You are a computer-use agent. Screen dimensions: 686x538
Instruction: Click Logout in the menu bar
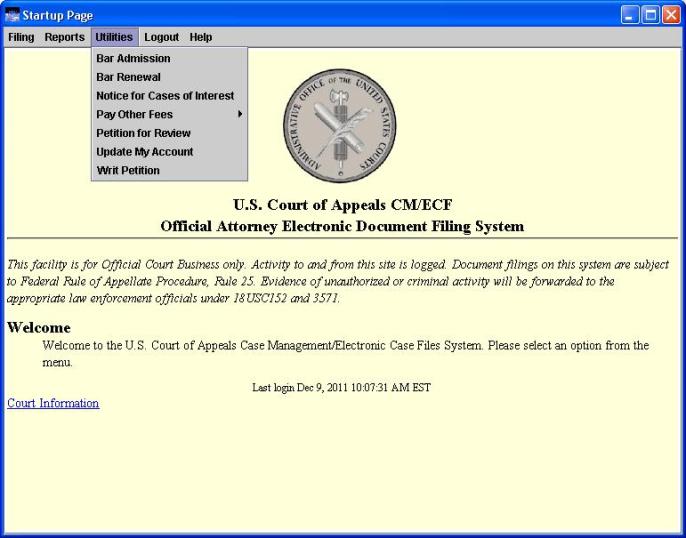[161, 37]
